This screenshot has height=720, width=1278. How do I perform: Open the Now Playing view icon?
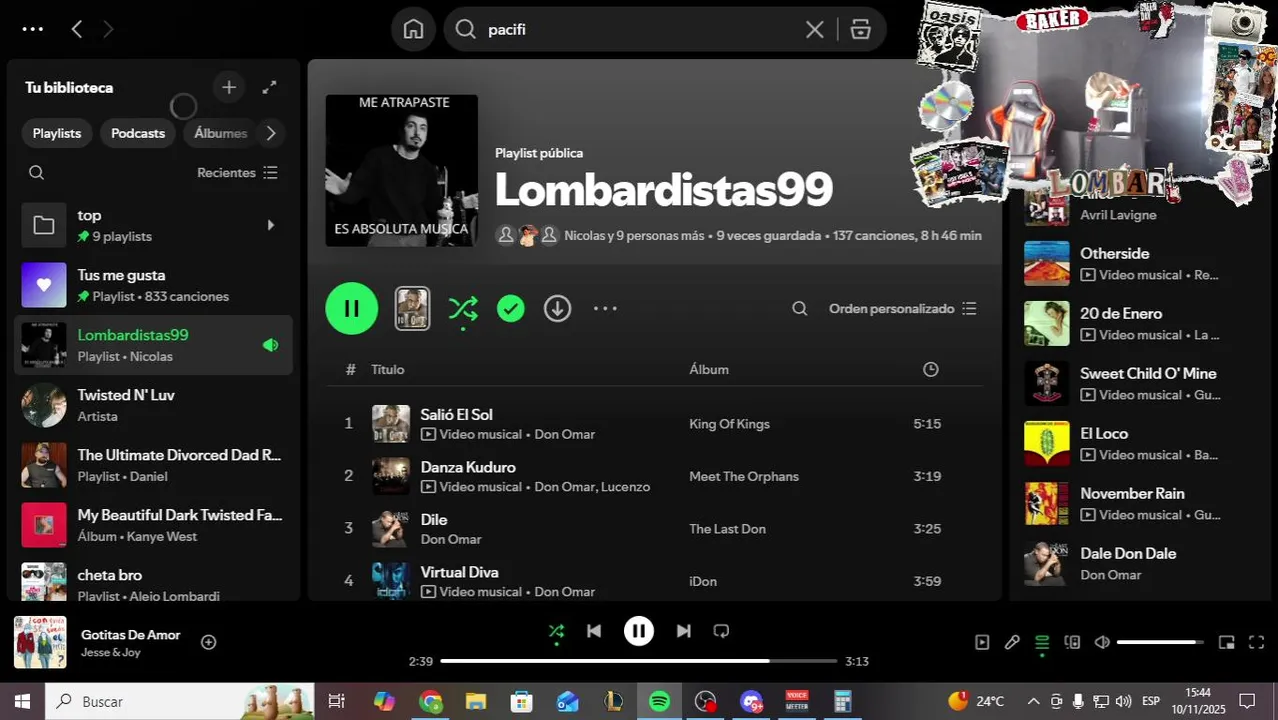coord(982,642)
